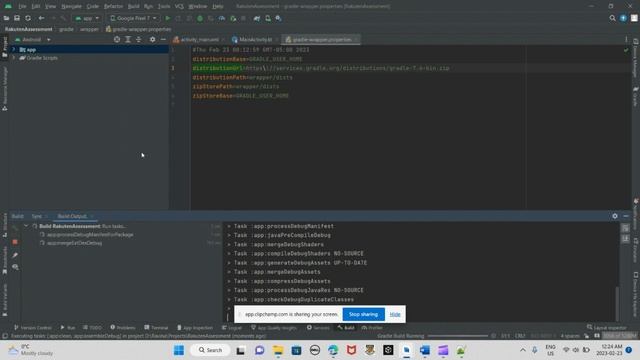Stop the build with red square icon
Screen dimensions: 640x360
(x=15, y=242)
